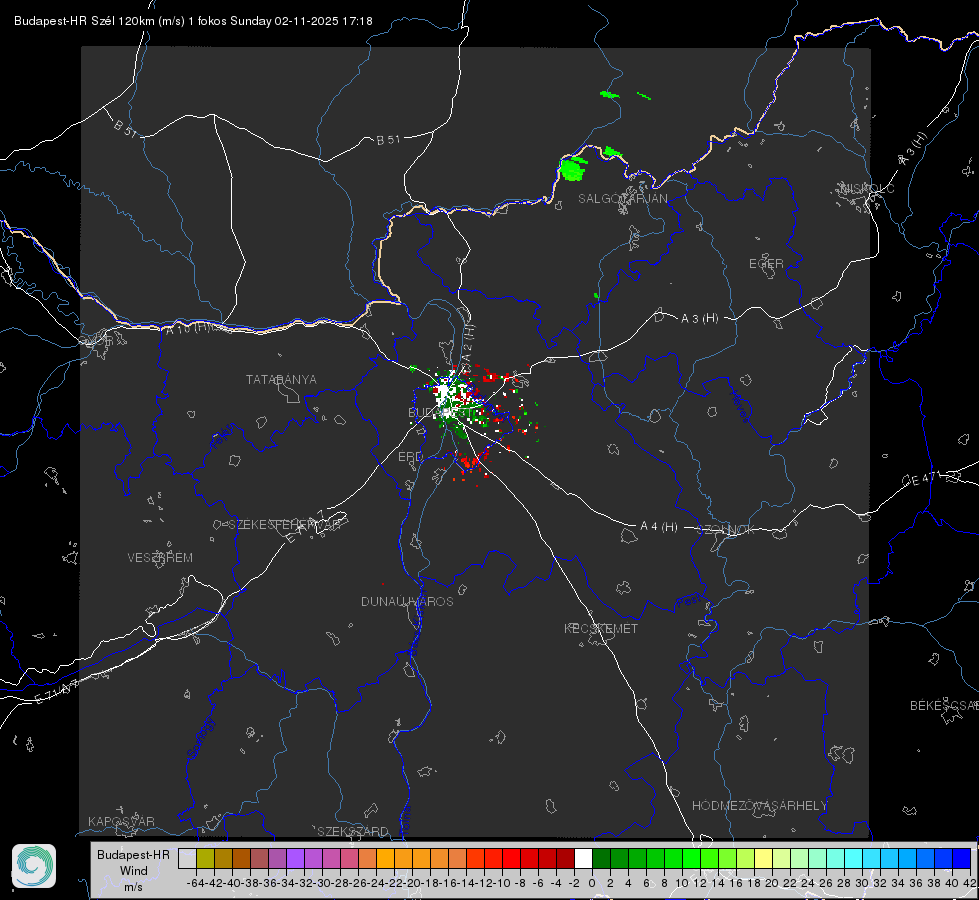This screenshot has height=900, width=979.
Task: Click the KECSKEMÉT city label
Action: [x=601, y=628]
